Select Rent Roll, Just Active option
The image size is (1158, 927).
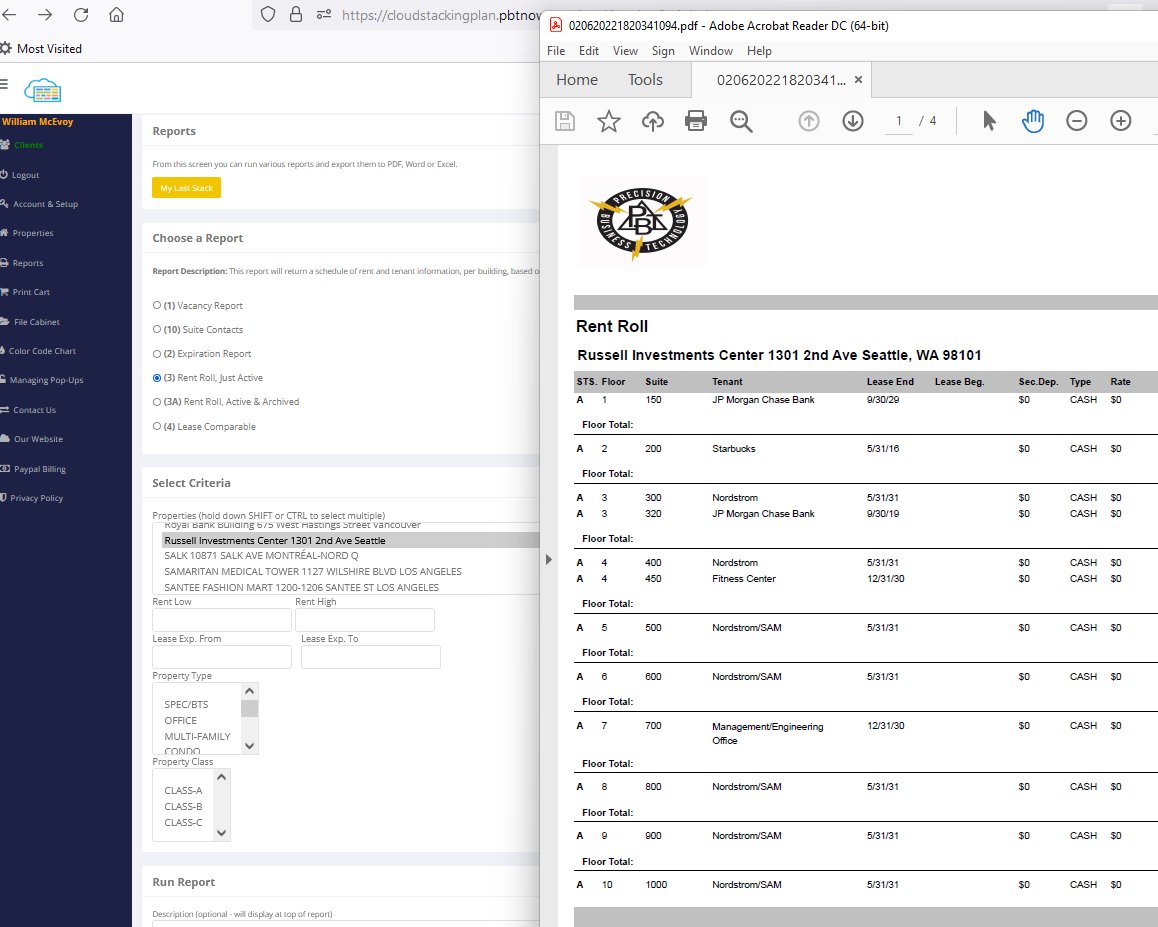(x=157, y=377)
